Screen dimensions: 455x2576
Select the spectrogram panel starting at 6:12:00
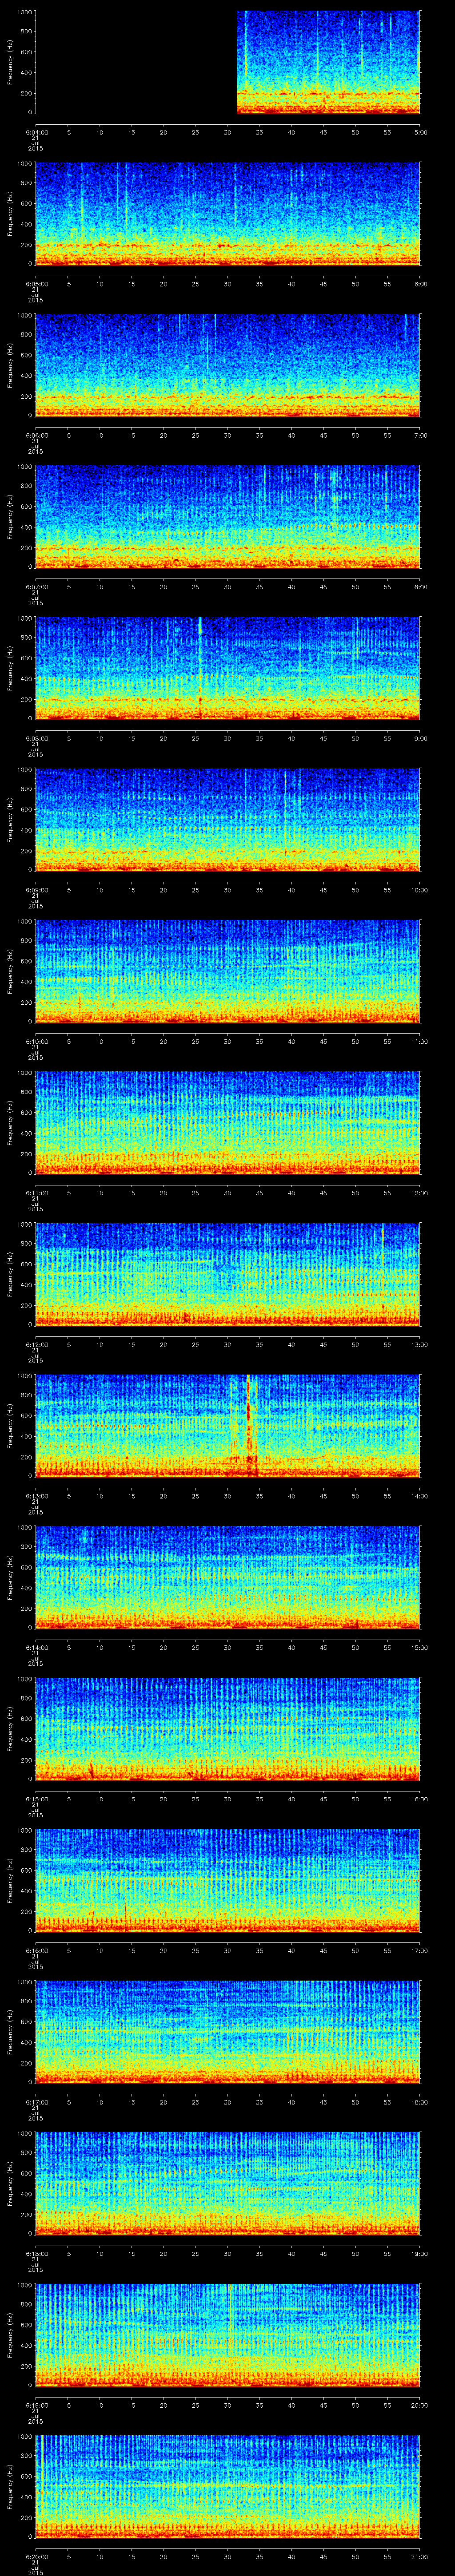227,1274
